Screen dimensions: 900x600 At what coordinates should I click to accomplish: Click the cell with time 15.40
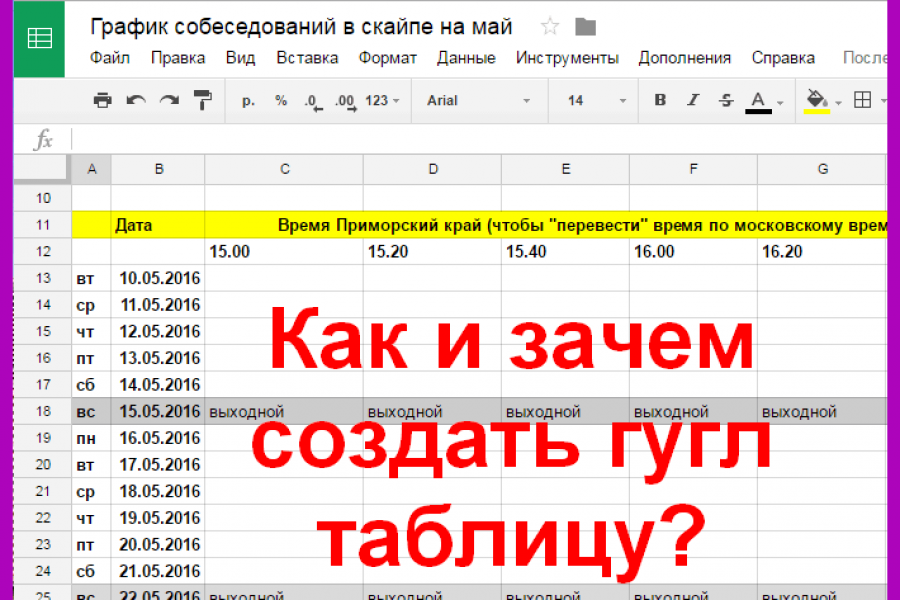click(565, 251)
